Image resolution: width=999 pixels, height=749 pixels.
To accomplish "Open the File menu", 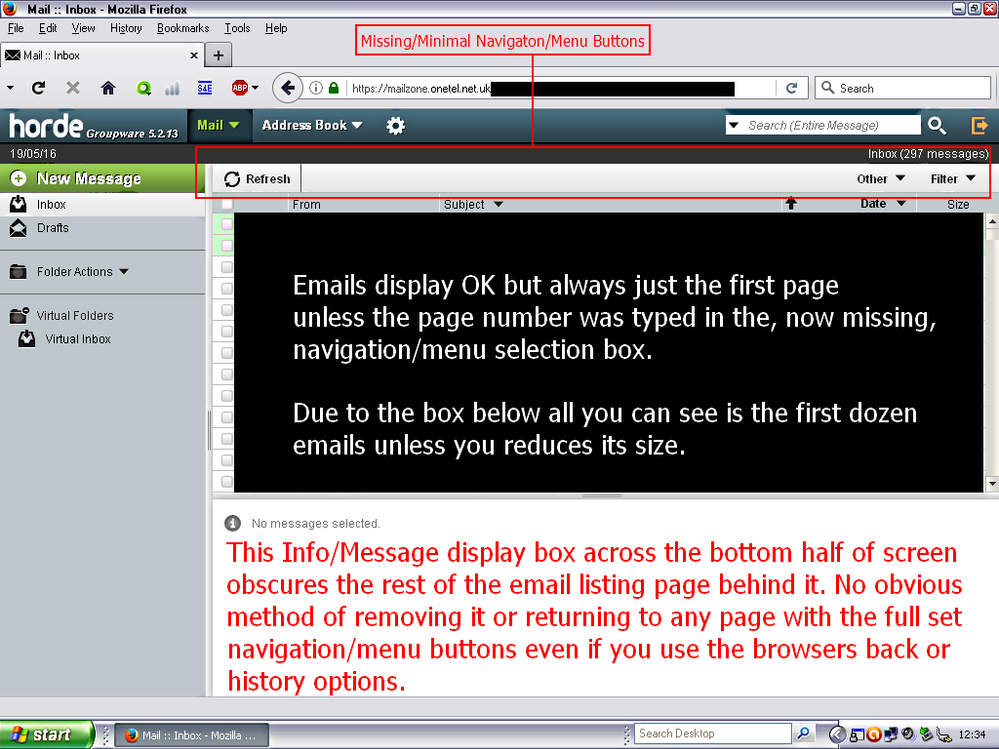I will [16, 28].
